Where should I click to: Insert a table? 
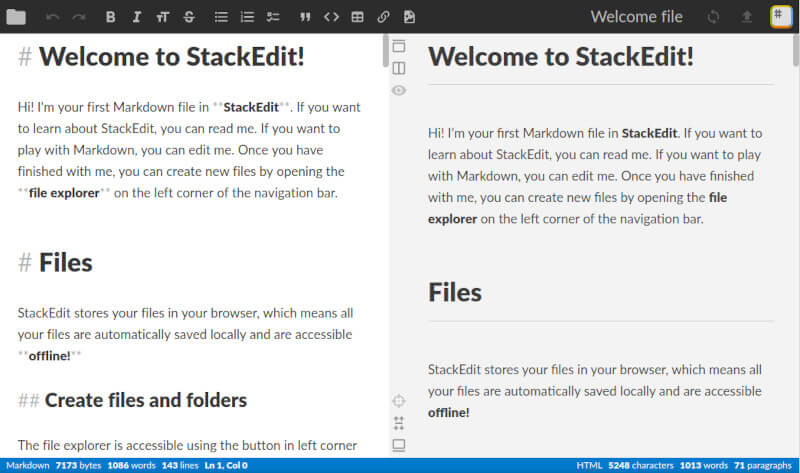click(357, 17)
